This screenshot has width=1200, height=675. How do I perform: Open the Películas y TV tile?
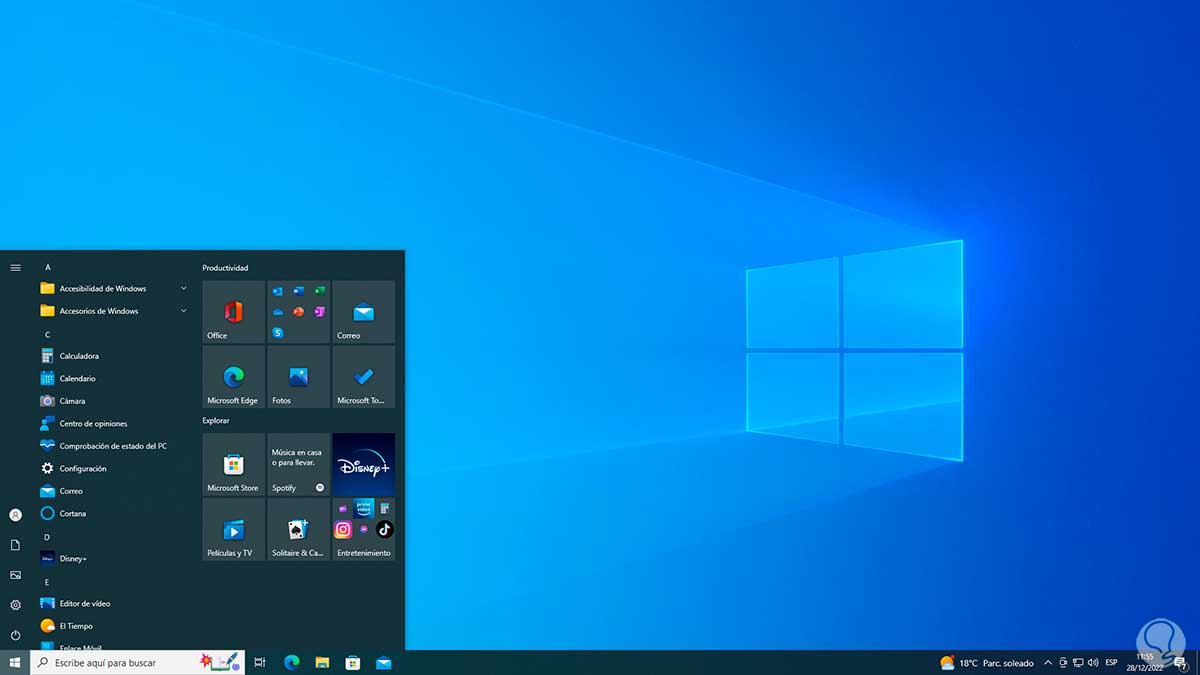click(x=233, y=529)
